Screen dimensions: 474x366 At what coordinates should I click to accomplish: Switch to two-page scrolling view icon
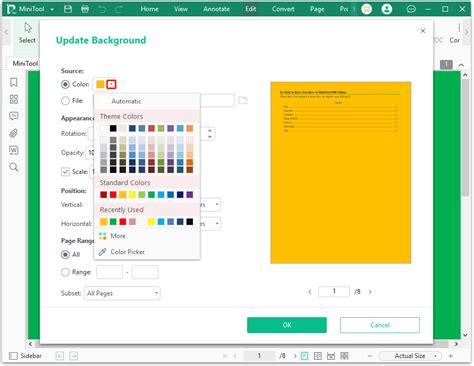coord(344,356)
